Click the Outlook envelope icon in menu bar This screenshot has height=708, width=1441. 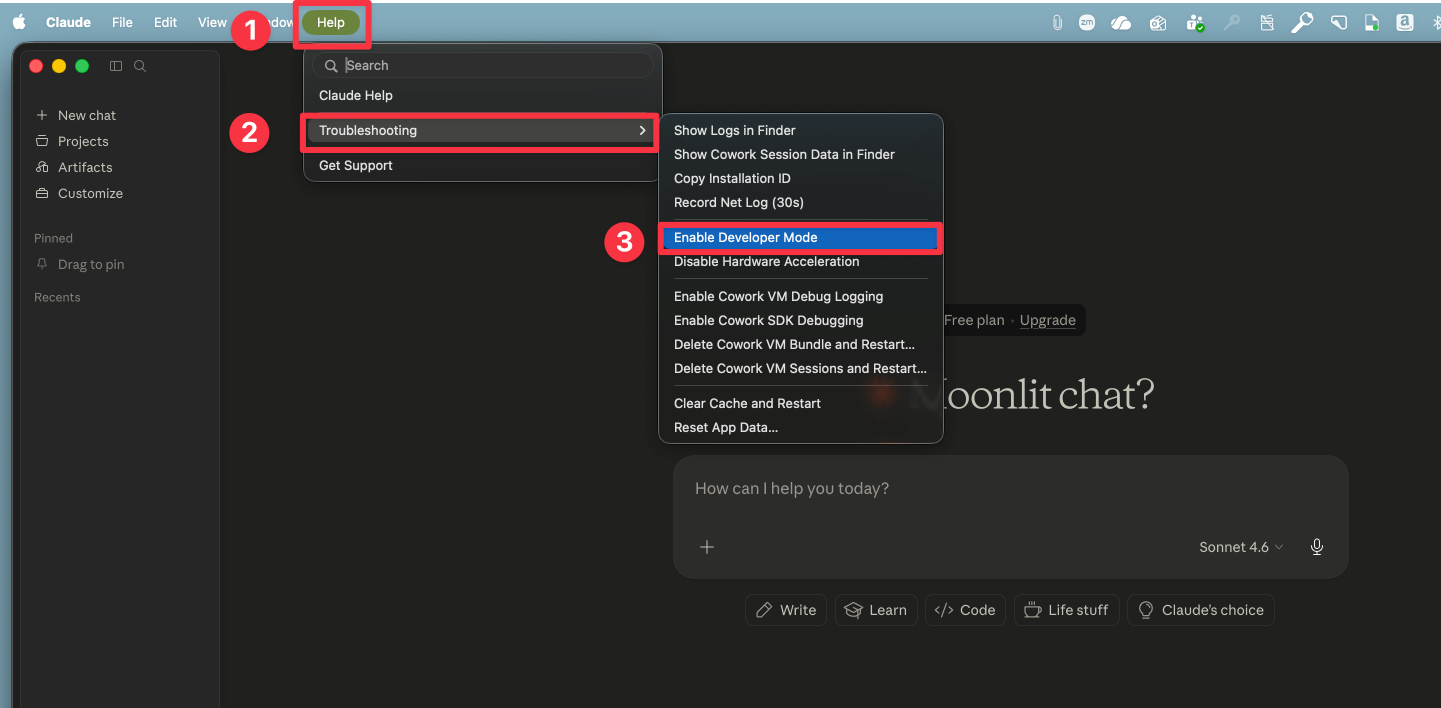coord(1158,22)
